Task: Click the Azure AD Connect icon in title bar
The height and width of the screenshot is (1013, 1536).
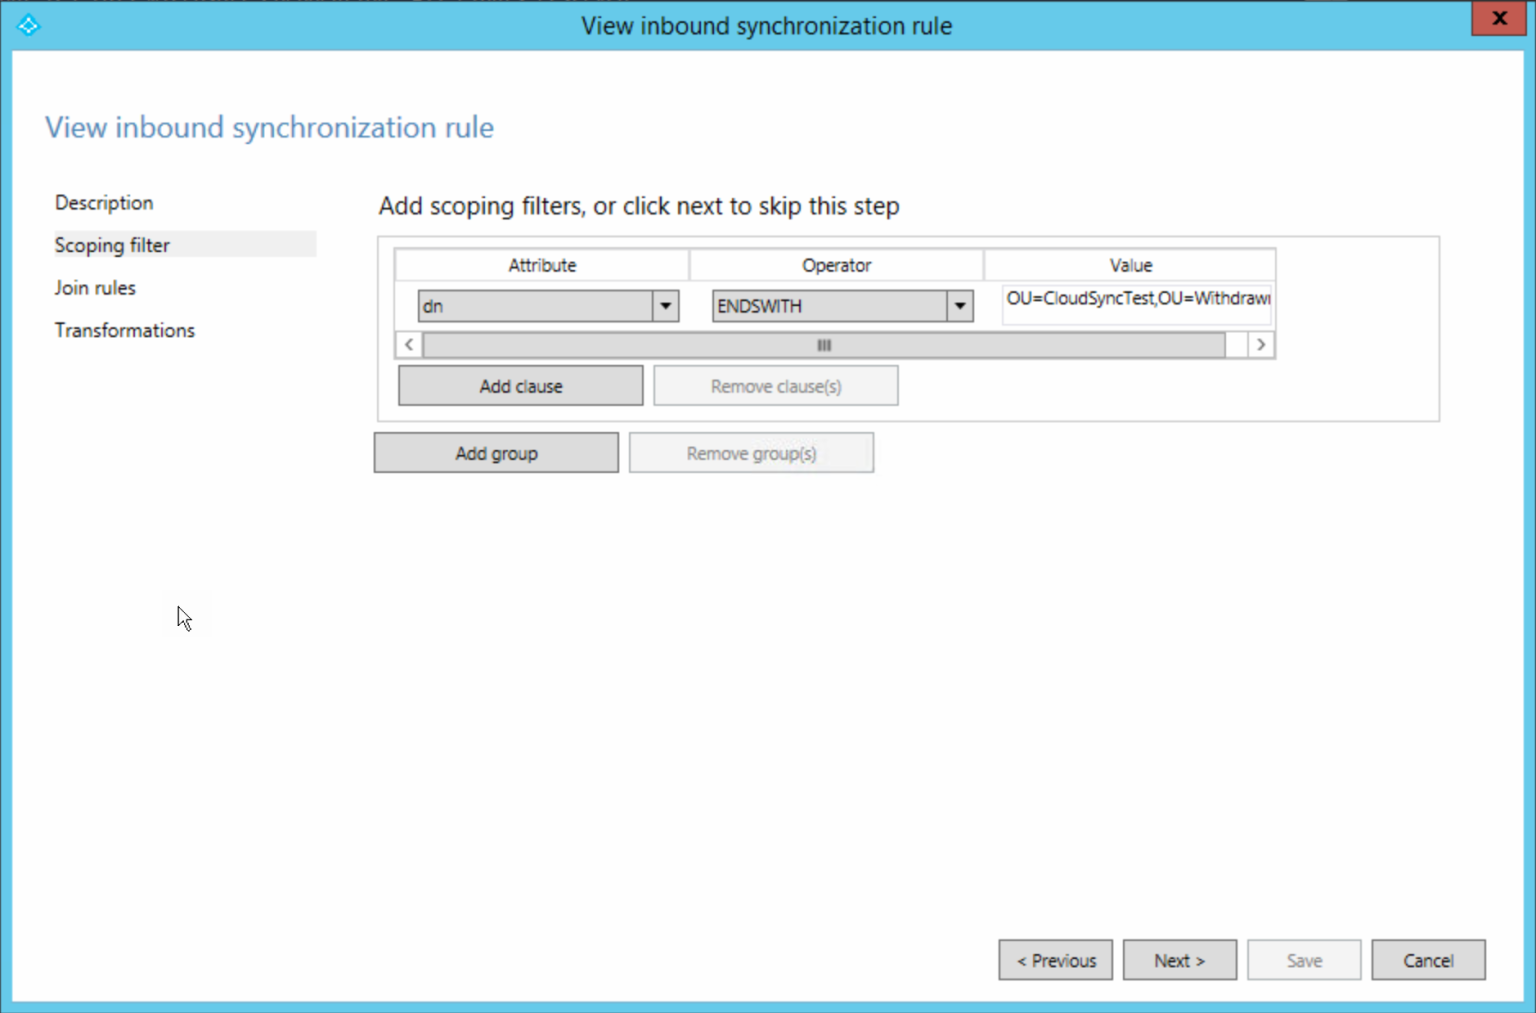Action: pos(28,25)
